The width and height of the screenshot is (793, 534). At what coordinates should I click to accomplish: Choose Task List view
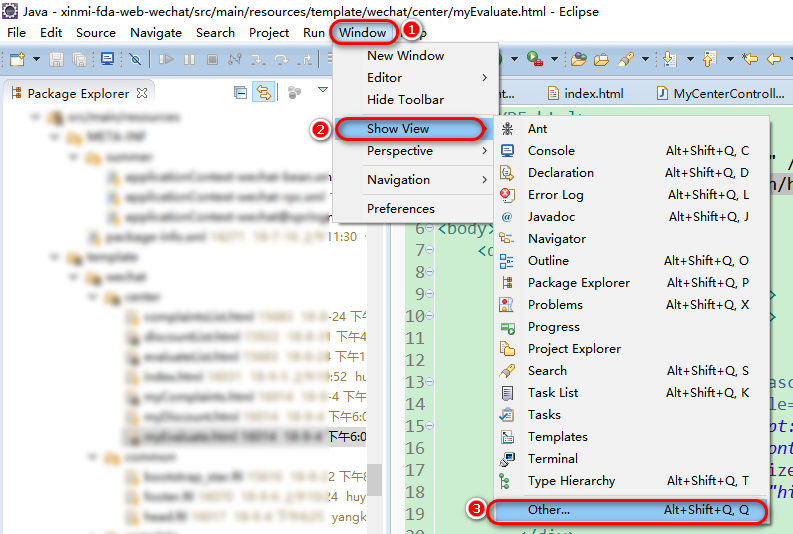(x=632, y=392)
